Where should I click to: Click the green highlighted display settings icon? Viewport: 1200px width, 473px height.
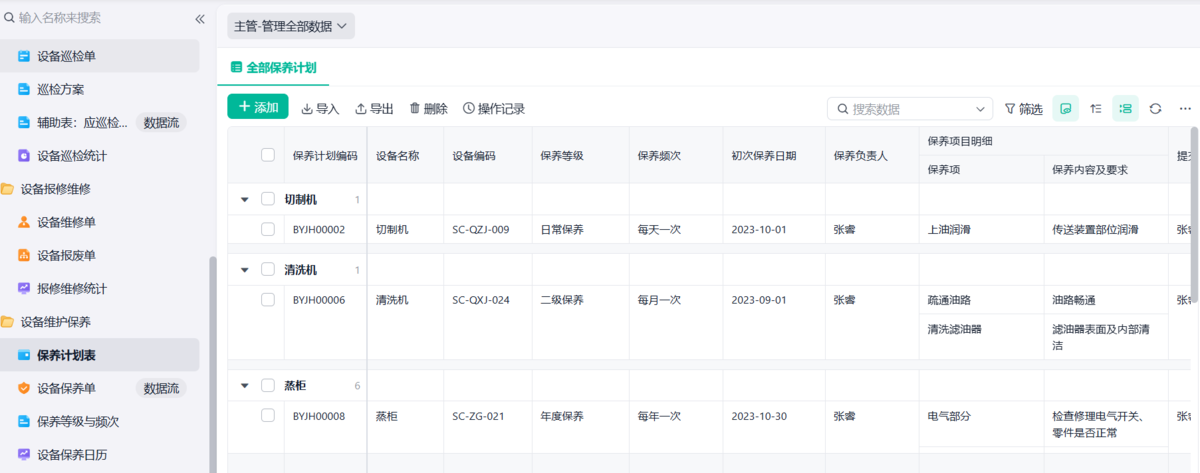pyautogui.click(x=1066, y=108)
